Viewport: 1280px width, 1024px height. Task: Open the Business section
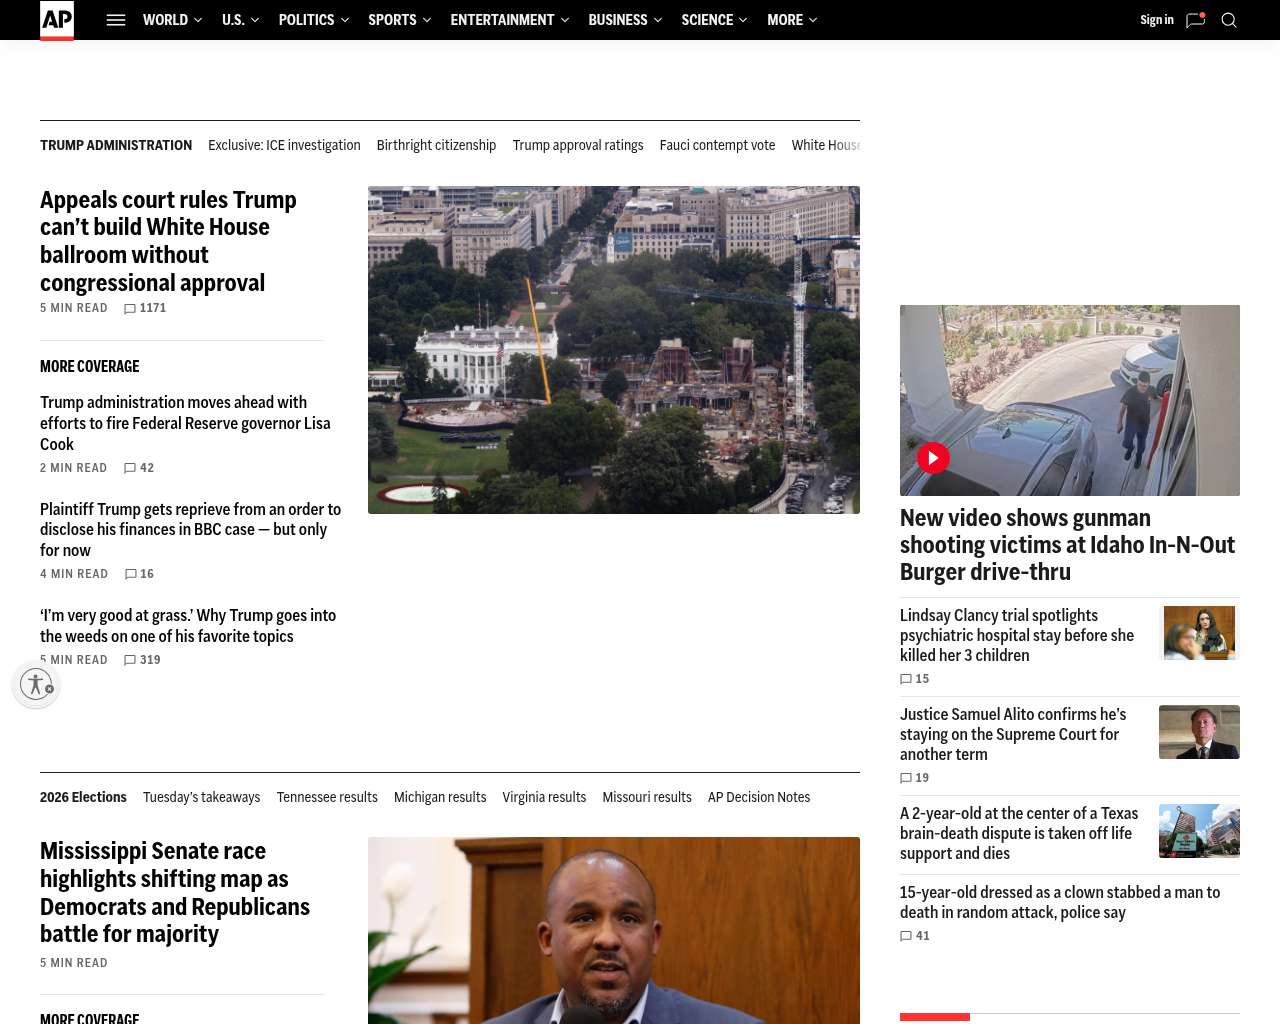coord(618,20)
